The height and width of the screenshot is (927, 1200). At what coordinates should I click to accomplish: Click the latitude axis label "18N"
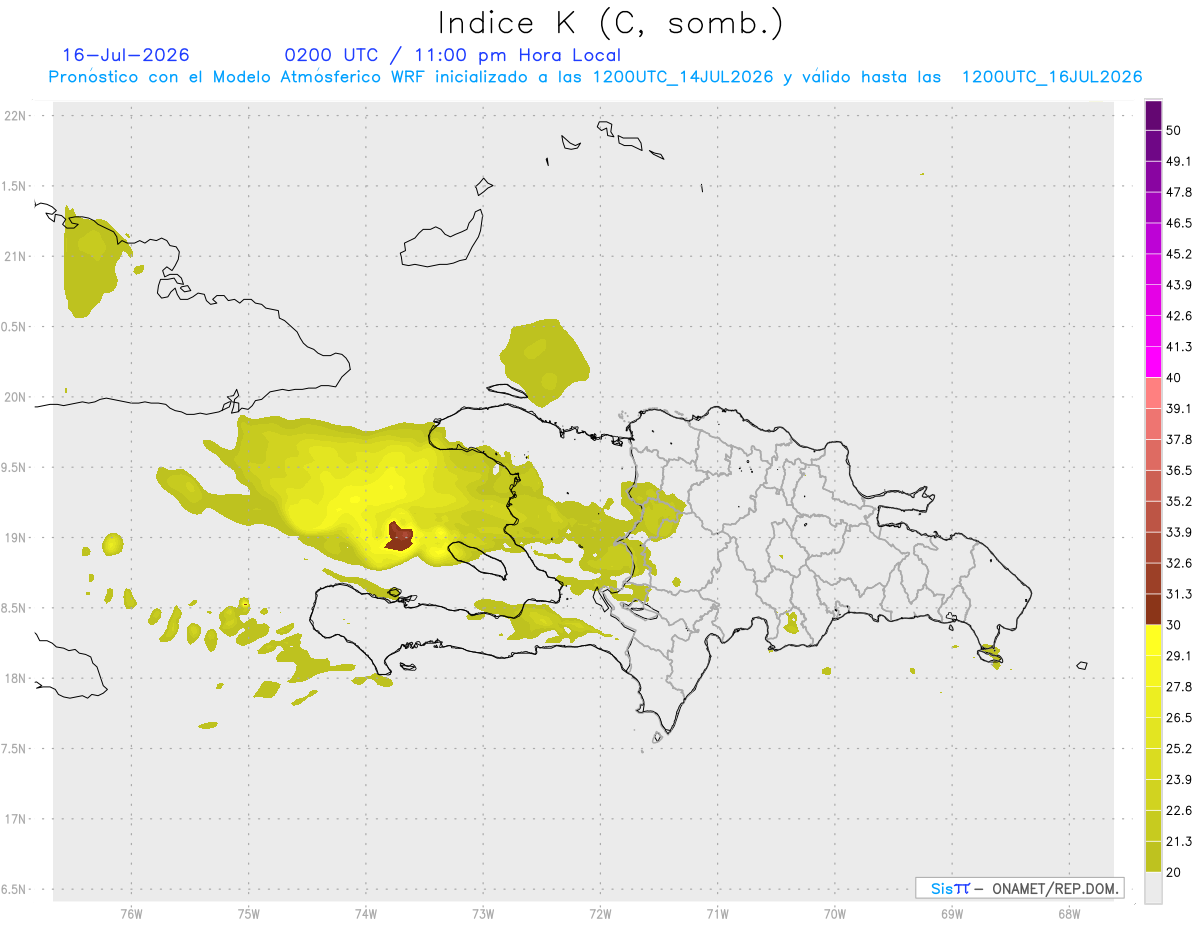pos(15,678)
